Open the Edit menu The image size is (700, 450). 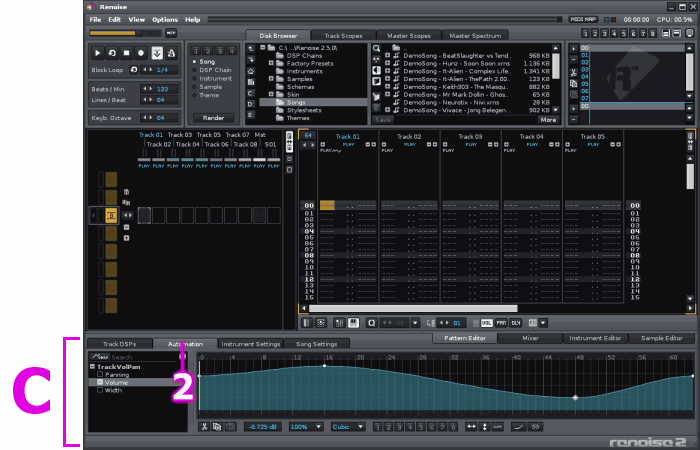pos(114,20)
